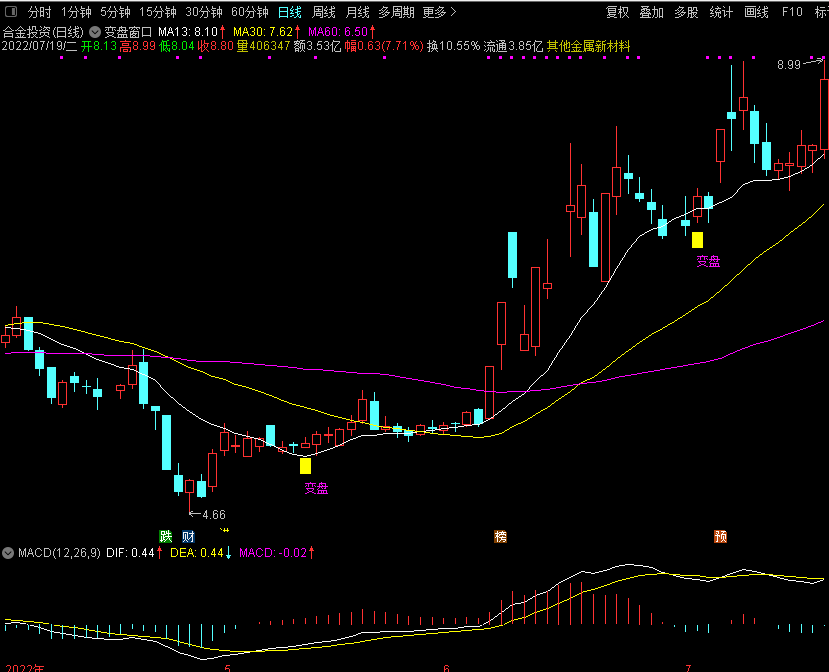Click the yellow 变盘 marker in May
The width and height of the screenshot is (829, 672).
tap(306, 466)
